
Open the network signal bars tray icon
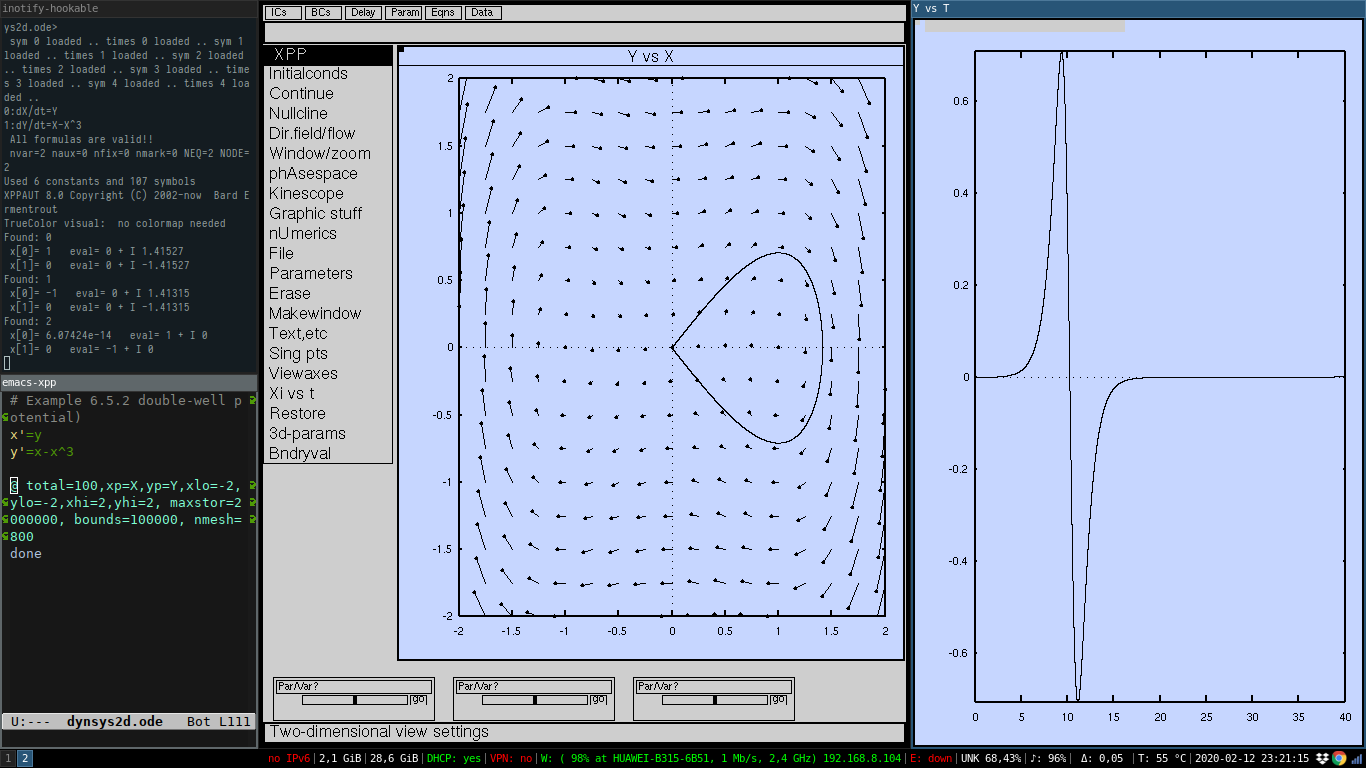coord(1355,758)
